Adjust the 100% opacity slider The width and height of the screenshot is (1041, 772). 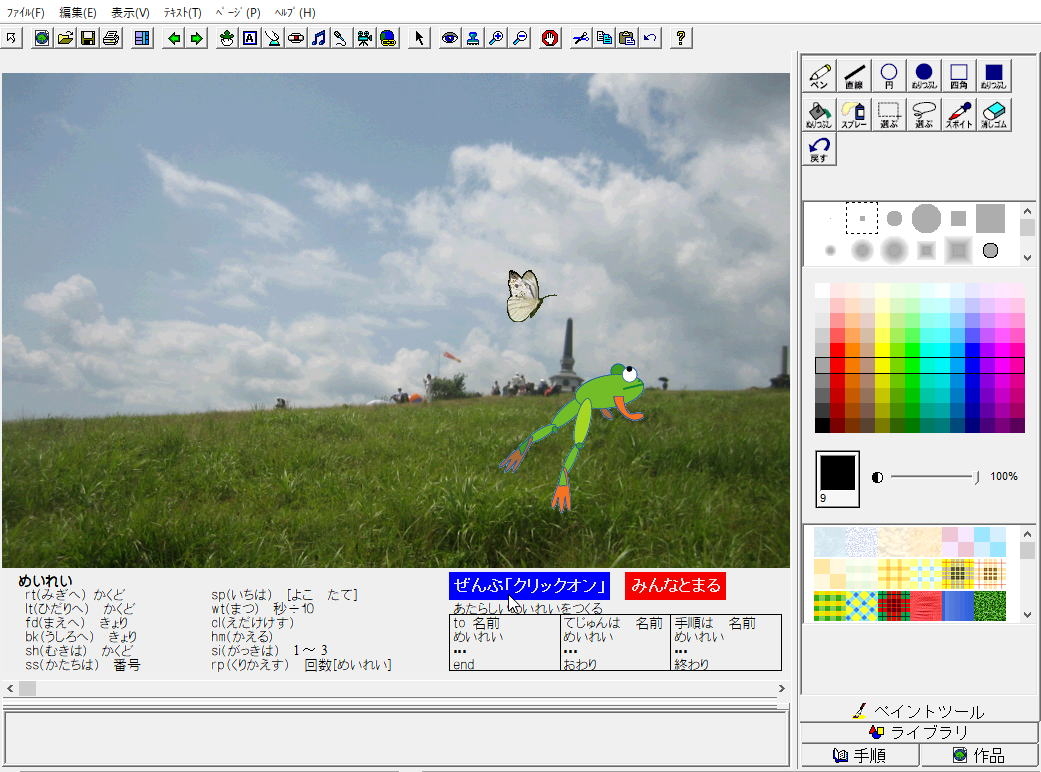(x=934, y=477)
